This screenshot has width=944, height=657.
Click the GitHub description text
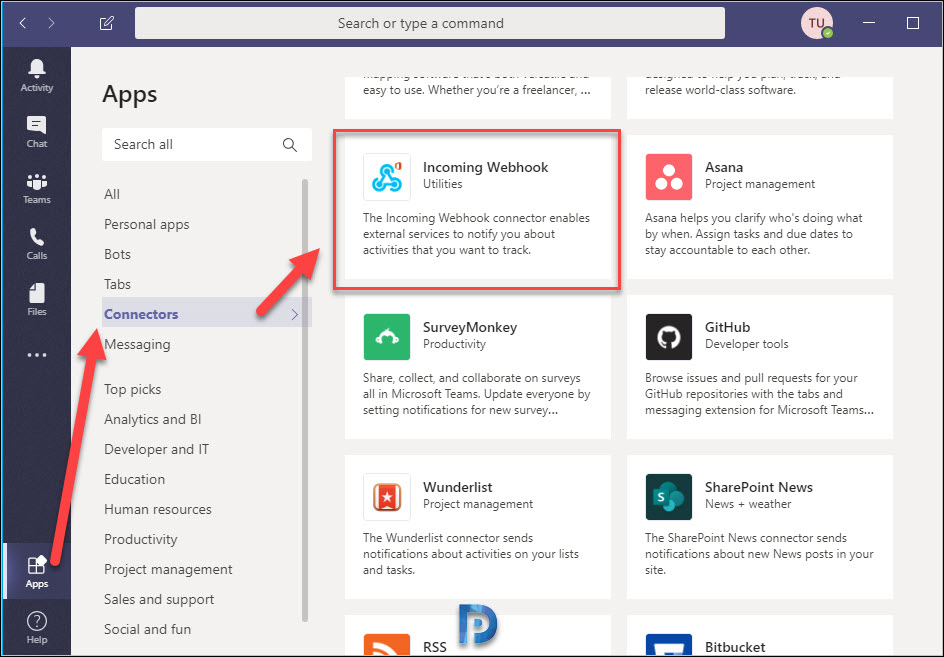click(759, 394)
